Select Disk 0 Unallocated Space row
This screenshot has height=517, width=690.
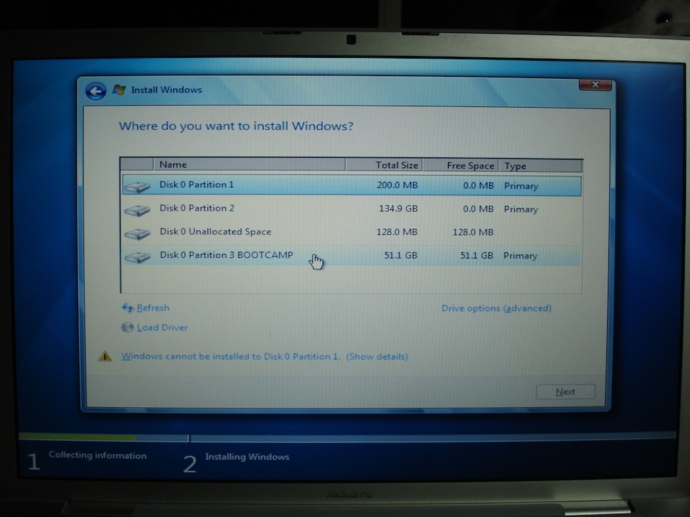coord(352,232)
